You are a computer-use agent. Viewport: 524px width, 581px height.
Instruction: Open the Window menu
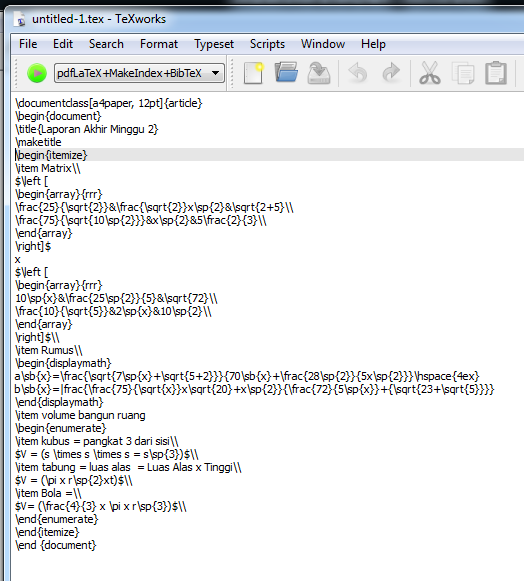pyautogui.click(x=323, y=44)
